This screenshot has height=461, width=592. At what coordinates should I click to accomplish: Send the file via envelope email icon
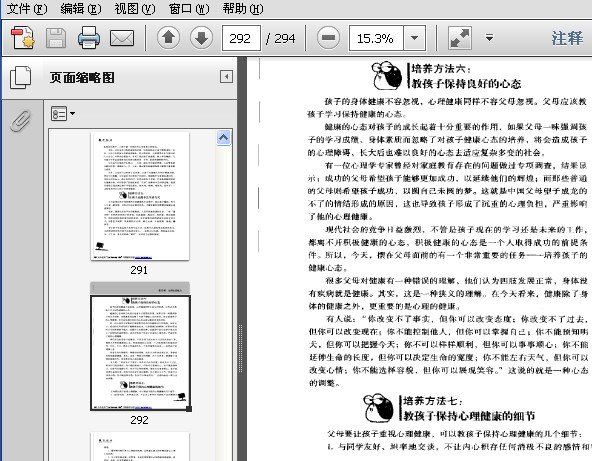(x=122, y=38)
